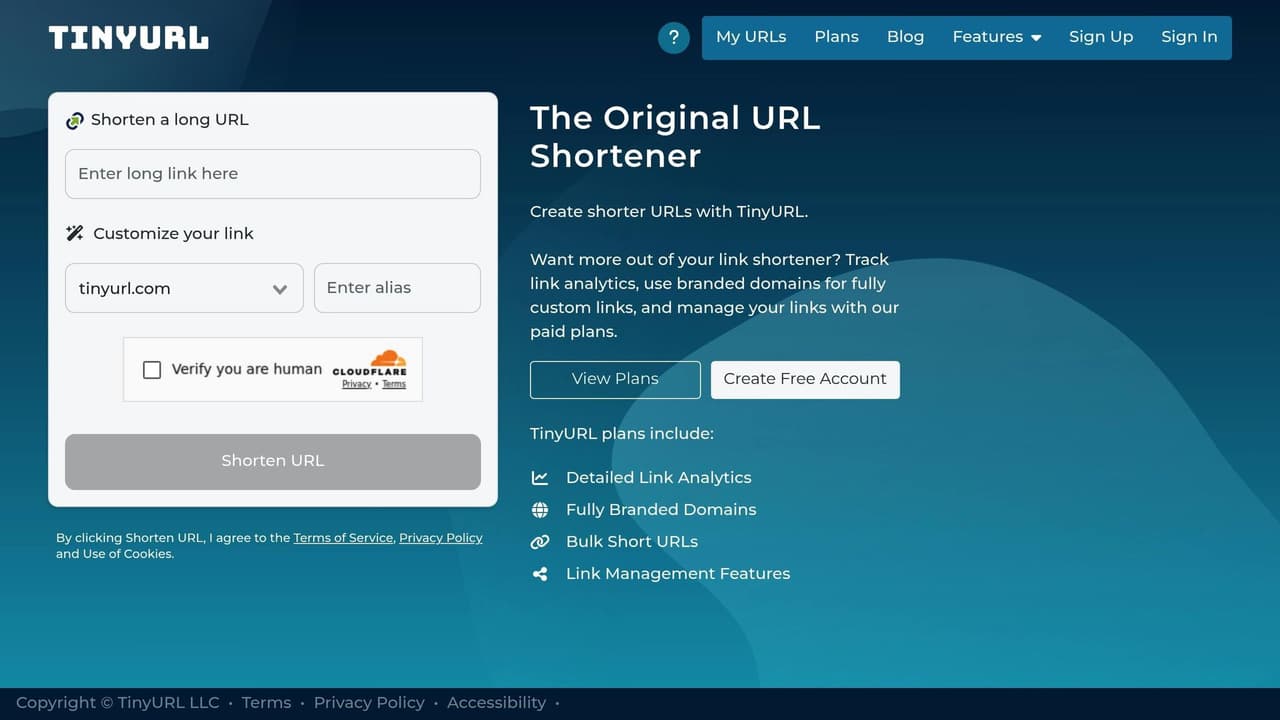The height and width of the screenshot is (720, 1280).
Task: Click the Enter alias field
Action: point(397,288)
